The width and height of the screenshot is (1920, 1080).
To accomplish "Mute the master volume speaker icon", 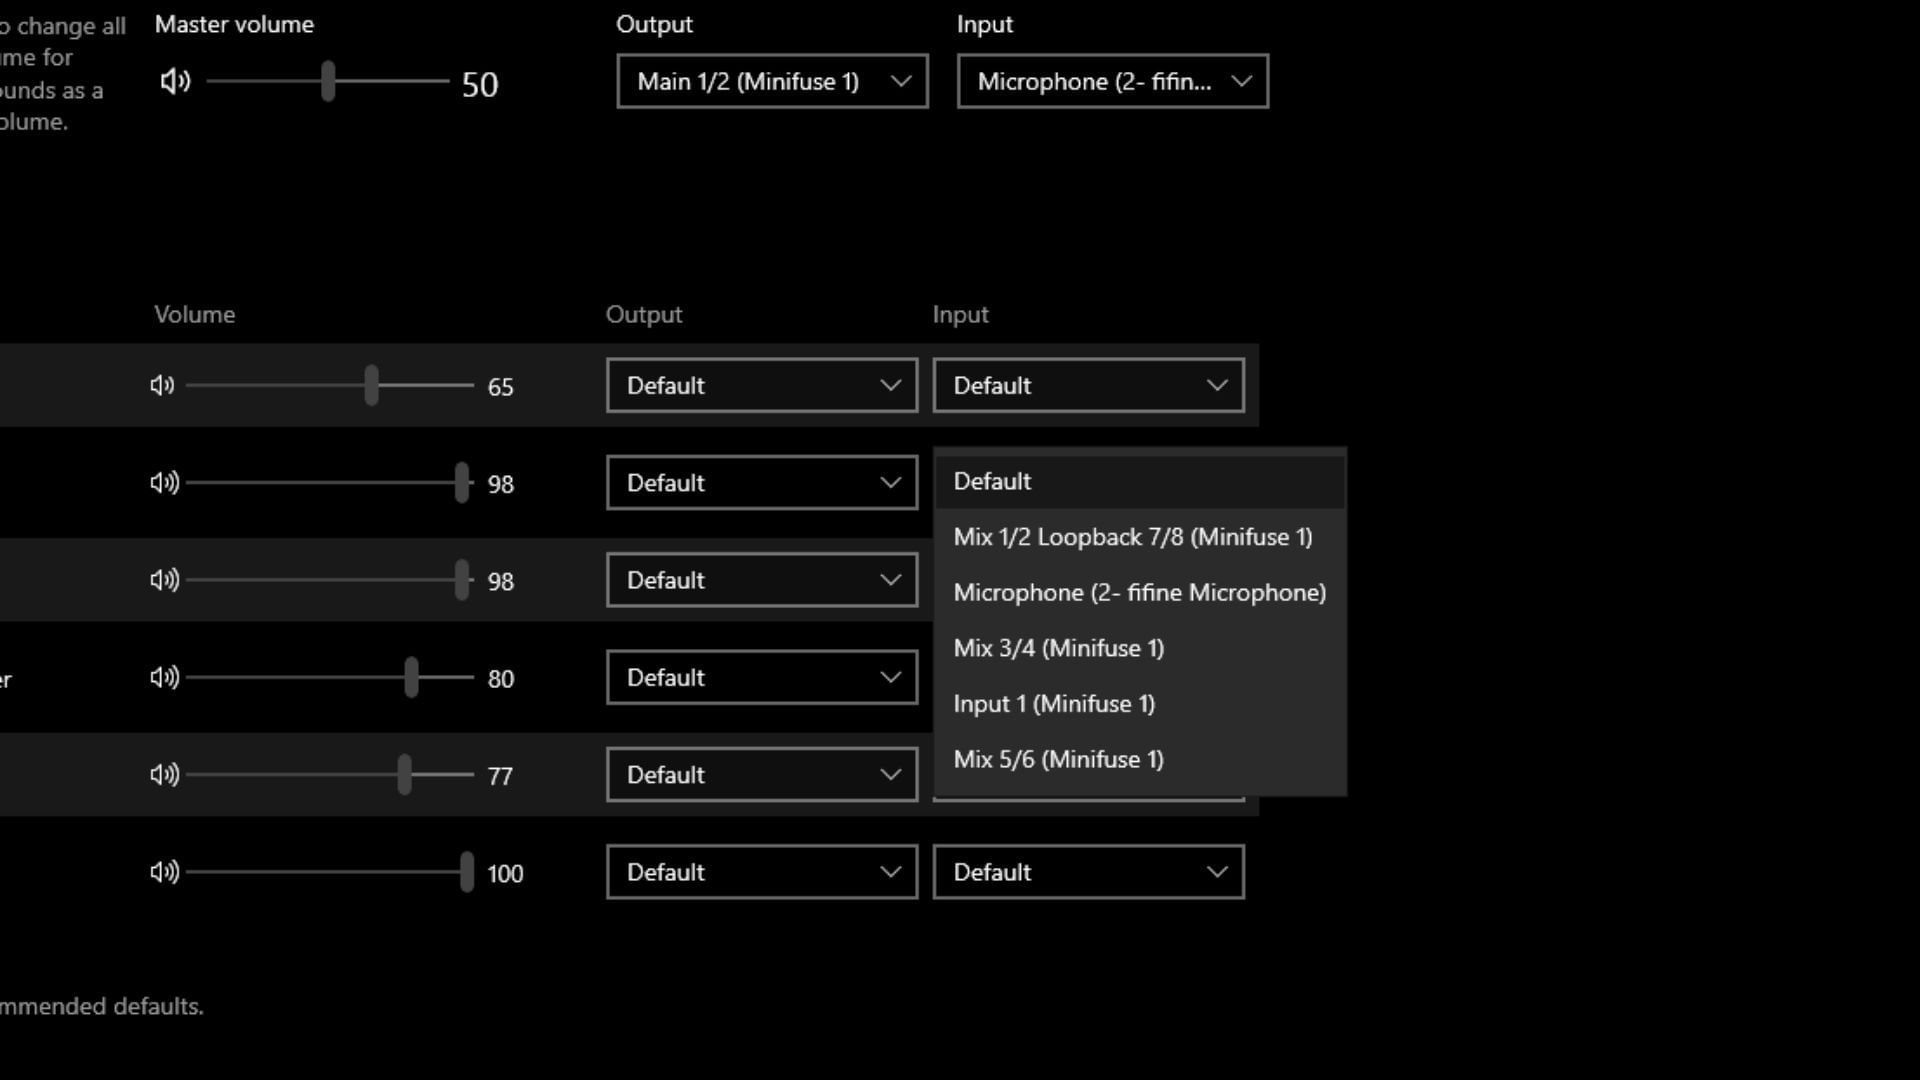I will pyautogui.click(x=175, y=82).
